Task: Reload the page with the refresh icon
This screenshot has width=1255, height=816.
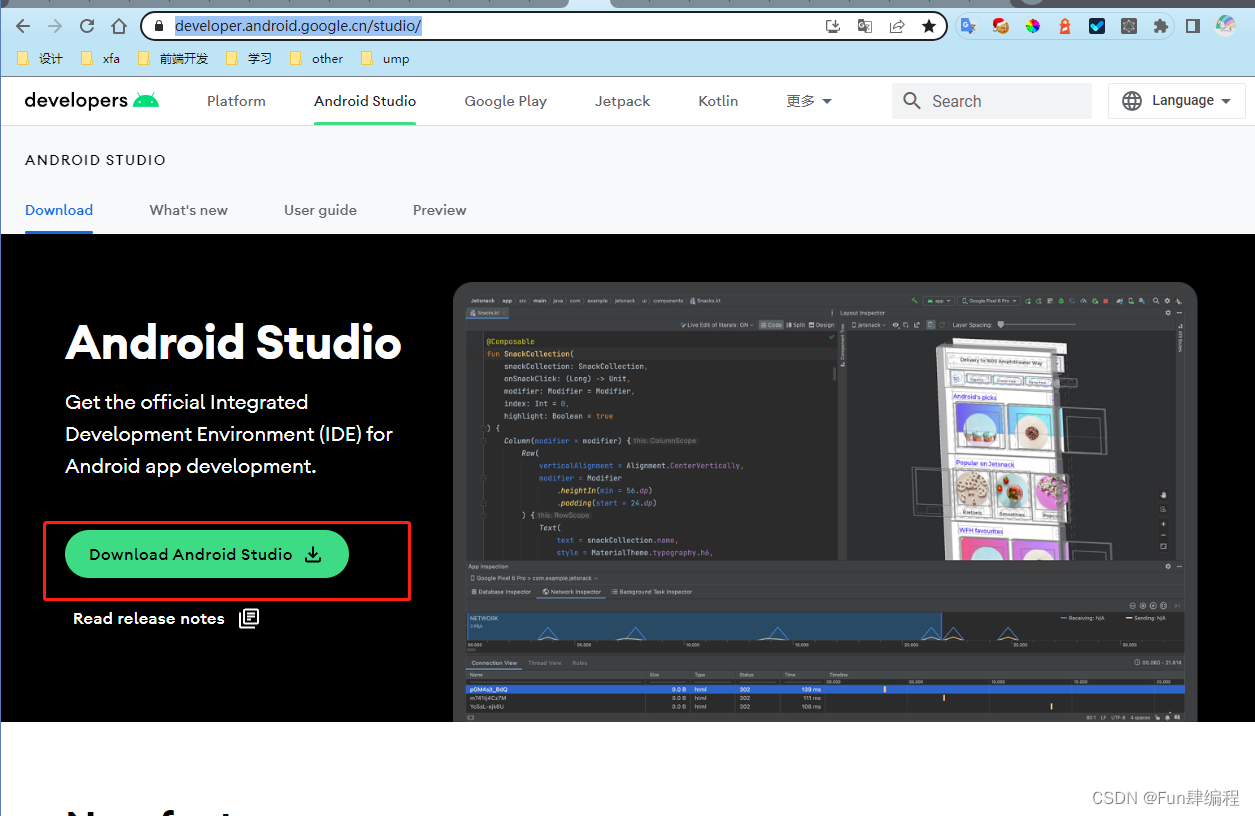Action: (x=87, y=26)
